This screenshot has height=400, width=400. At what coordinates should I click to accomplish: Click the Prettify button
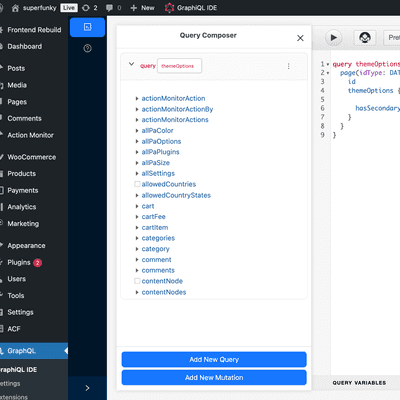pyautogui.click(x=392, y=38)
